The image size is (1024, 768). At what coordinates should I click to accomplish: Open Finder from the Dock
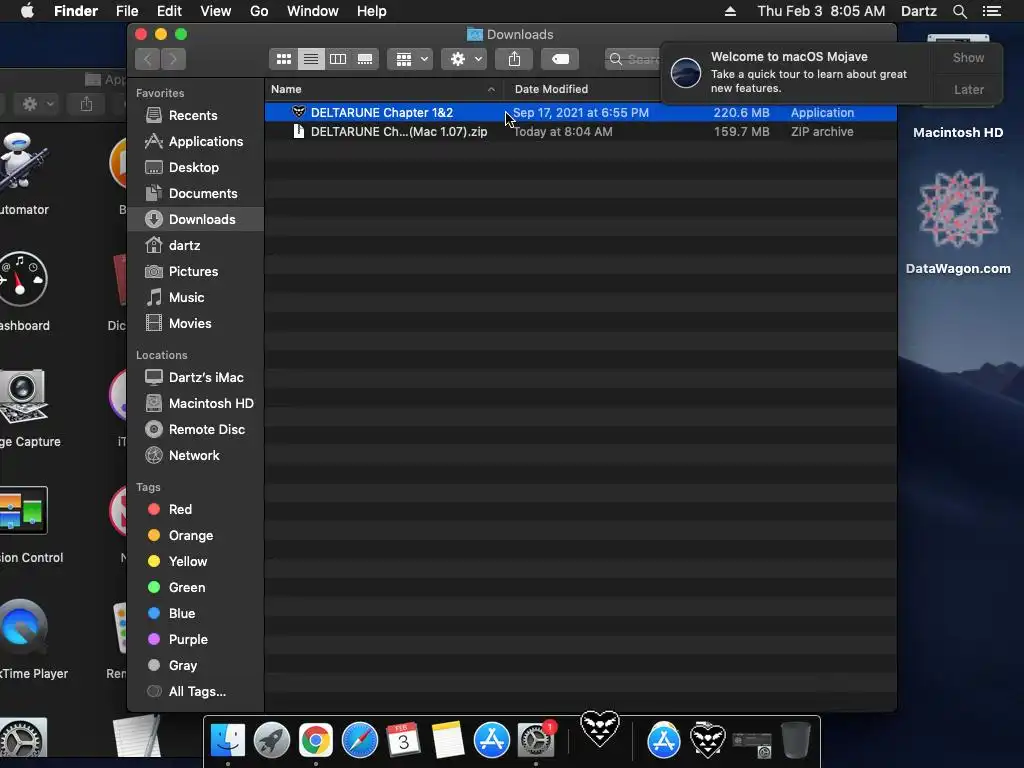point(228,740)
